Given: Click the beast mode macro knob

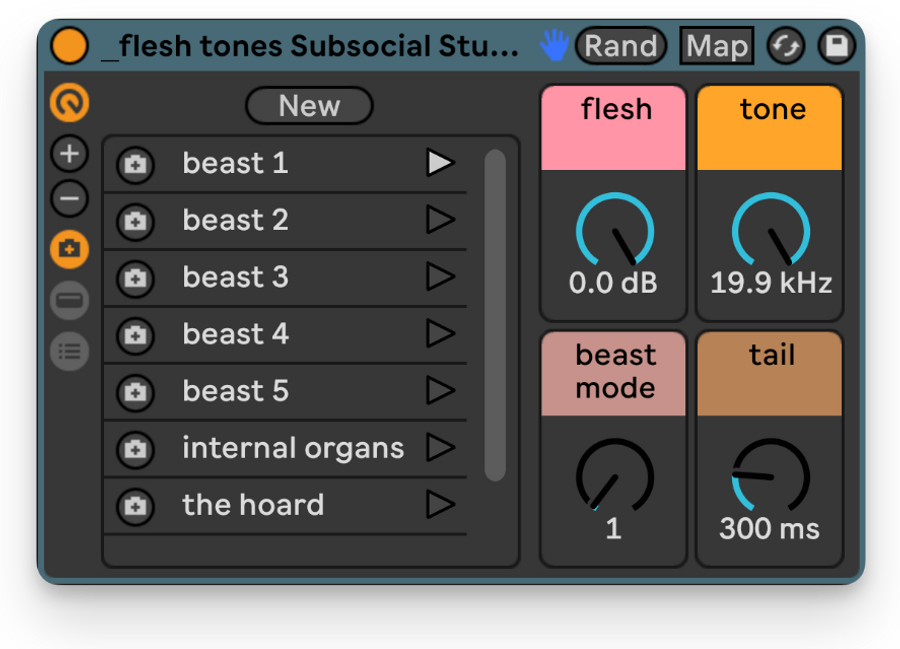Looking at the screenshot, I should 615,477.
